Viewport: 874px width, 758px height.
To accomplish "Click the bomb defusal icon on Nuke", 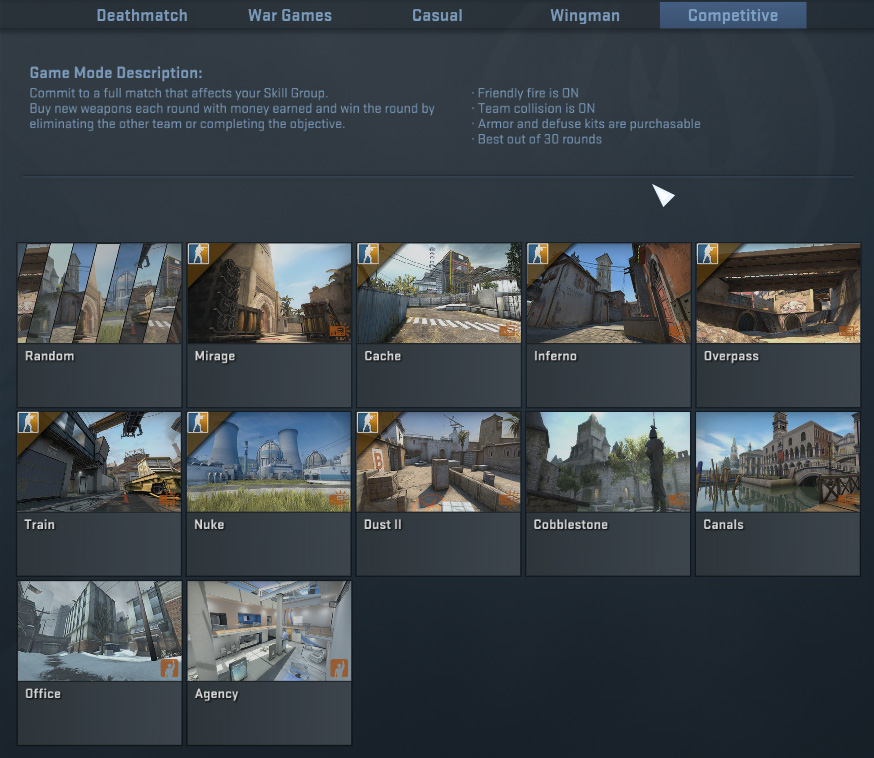I will coord(338,501).
